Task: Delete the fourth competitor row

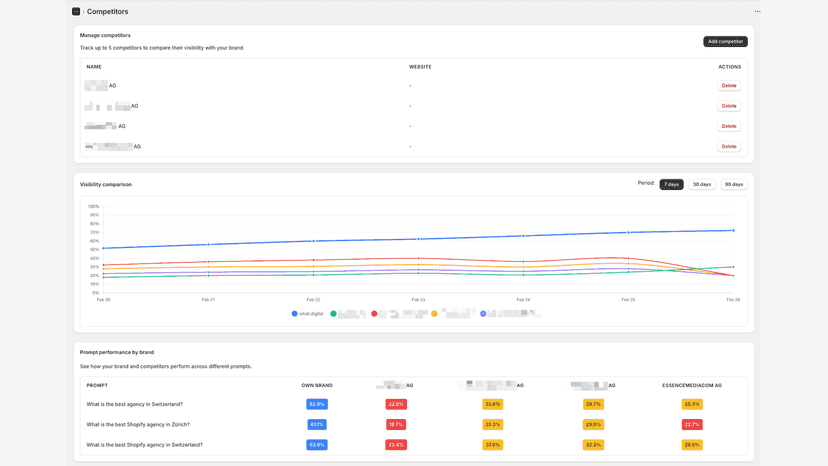Action: [x=729, y=146]
